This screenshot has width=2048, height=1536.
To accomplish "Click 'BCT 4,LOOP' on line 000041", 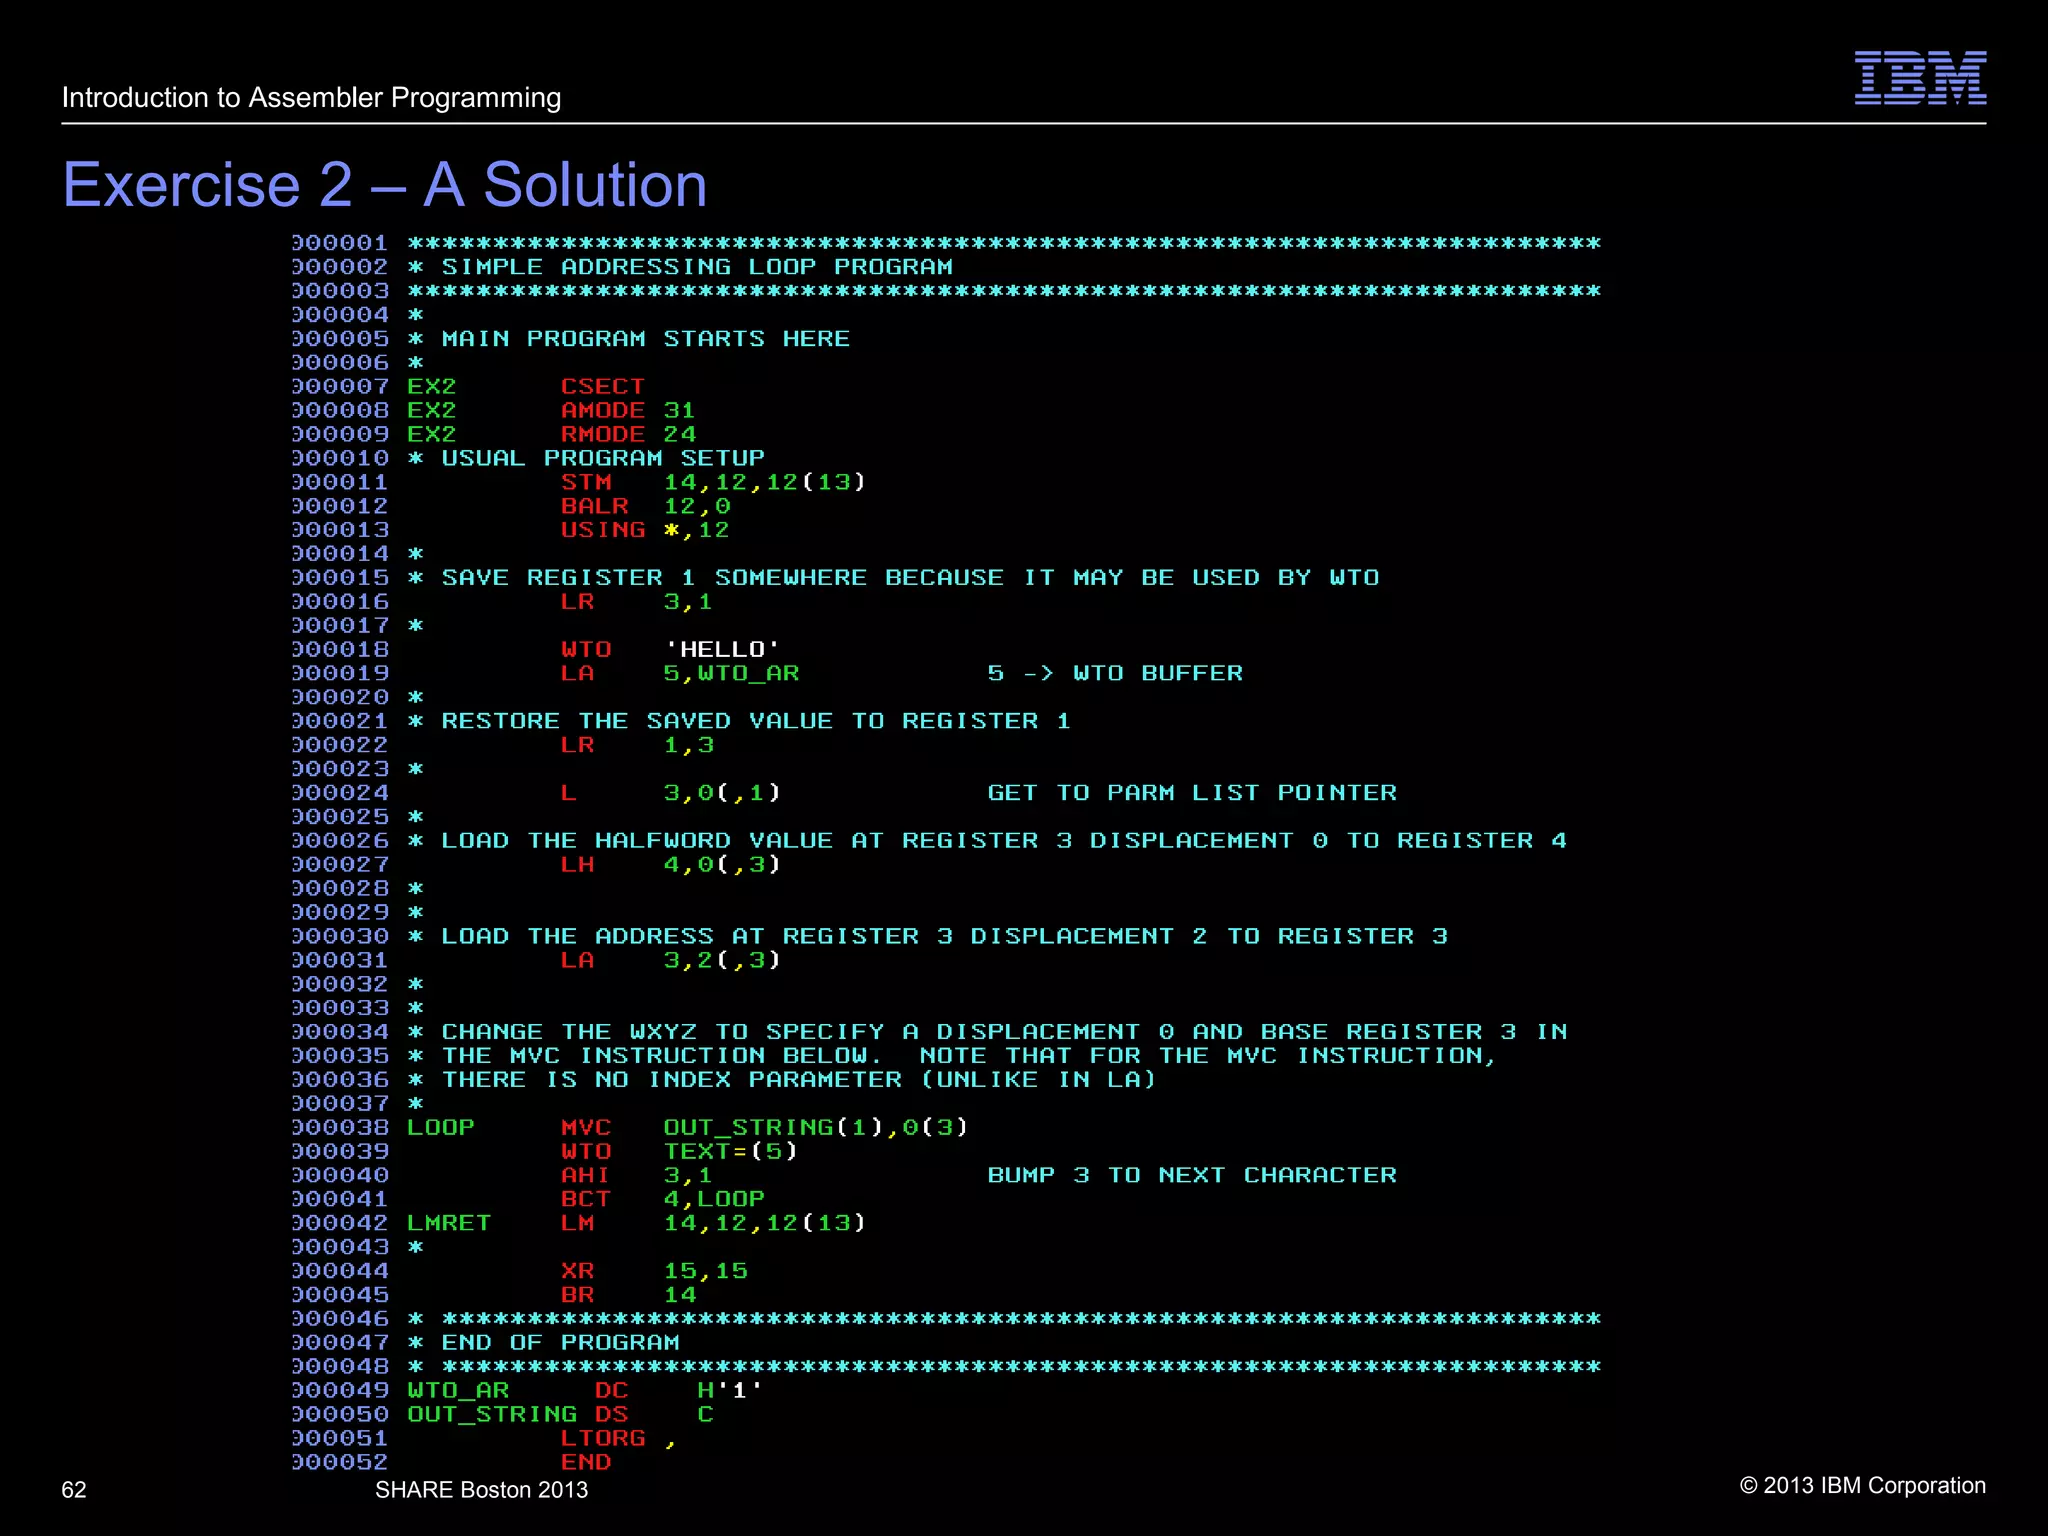I will tap(663, 1200).
